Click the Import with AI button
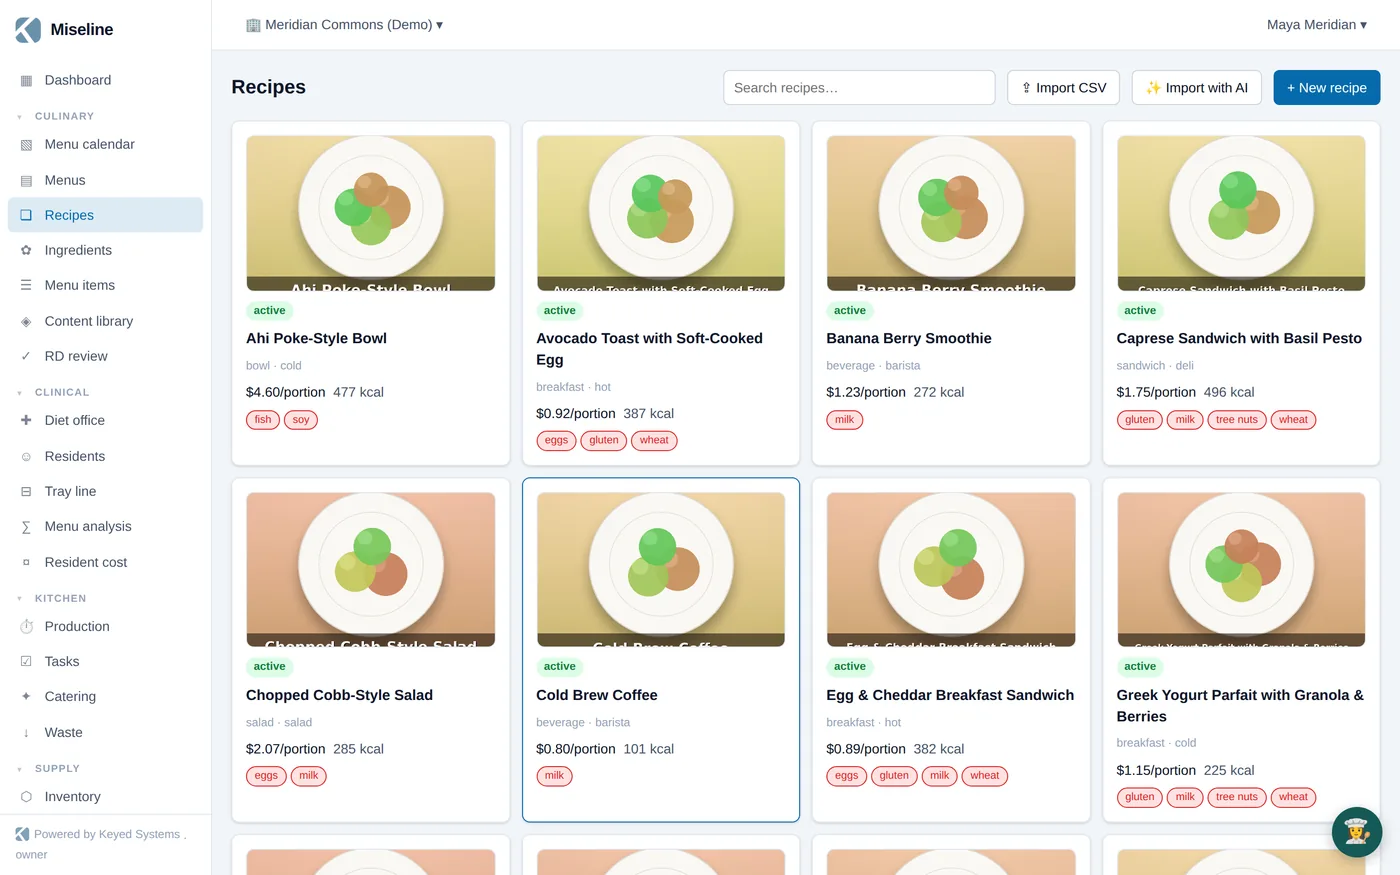Image resolution: width=1400 pixels, height=875 pixels. 1196,88
